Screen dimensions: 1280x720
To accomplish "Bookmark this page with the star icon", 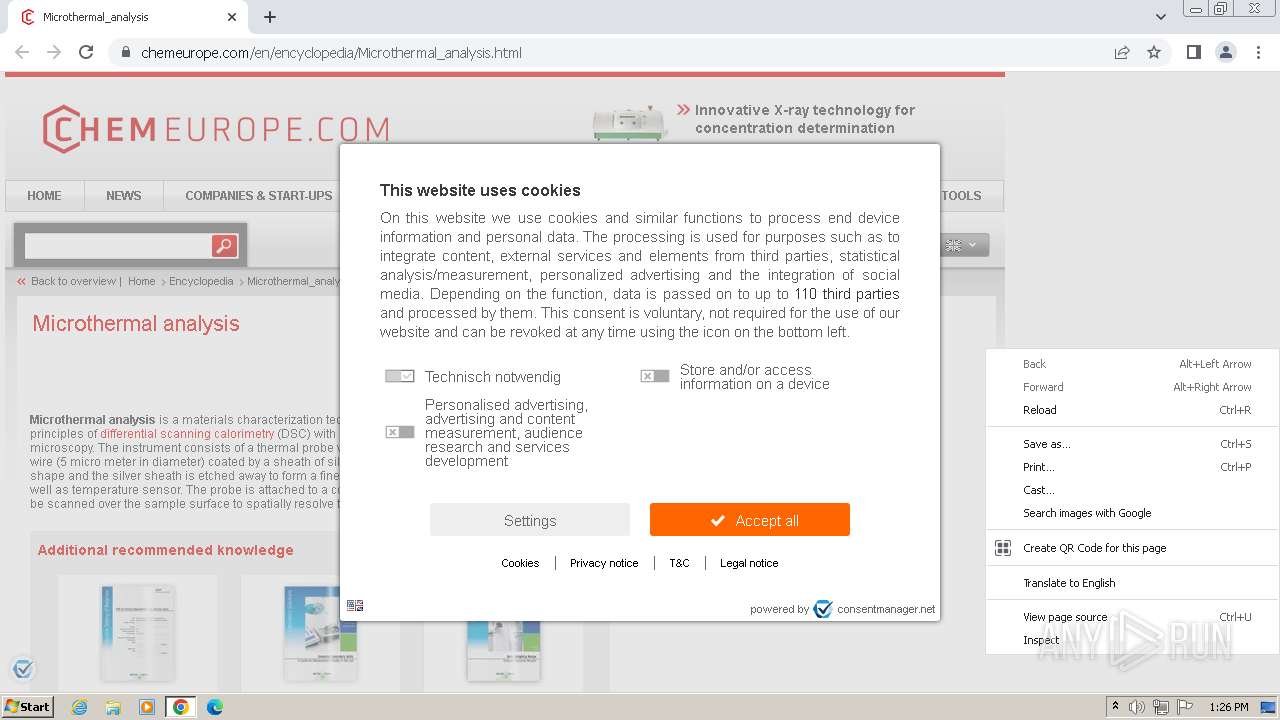I will [x=1154, y=53].
